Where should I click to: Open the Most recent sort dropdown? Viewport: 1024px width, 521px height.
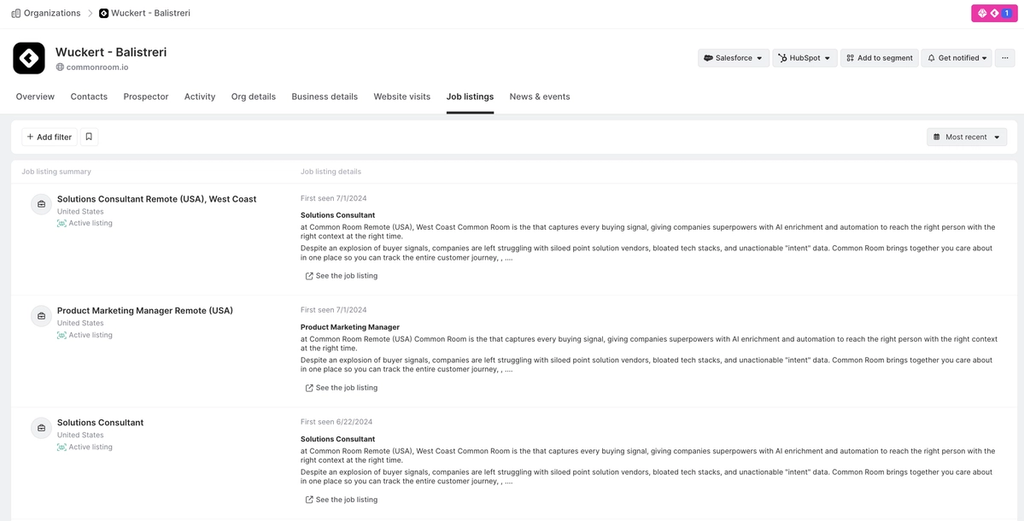[967, 137]
